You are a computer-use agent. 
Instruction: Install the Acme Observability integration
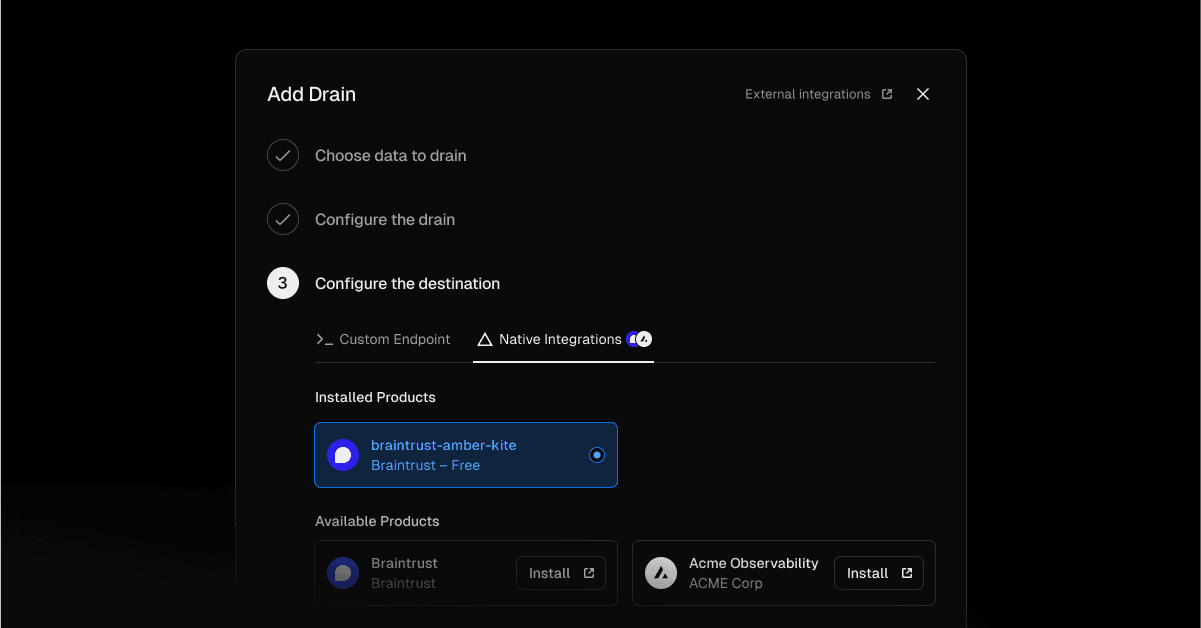tap(878, 573)
